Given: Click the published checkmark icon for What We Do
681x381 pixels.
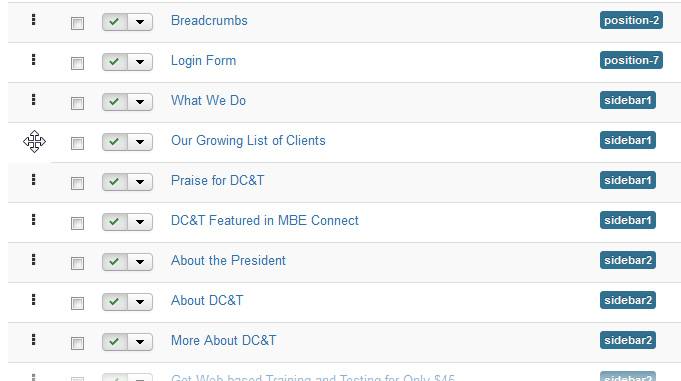Looking at the screenshot, I should pos(115,102).
